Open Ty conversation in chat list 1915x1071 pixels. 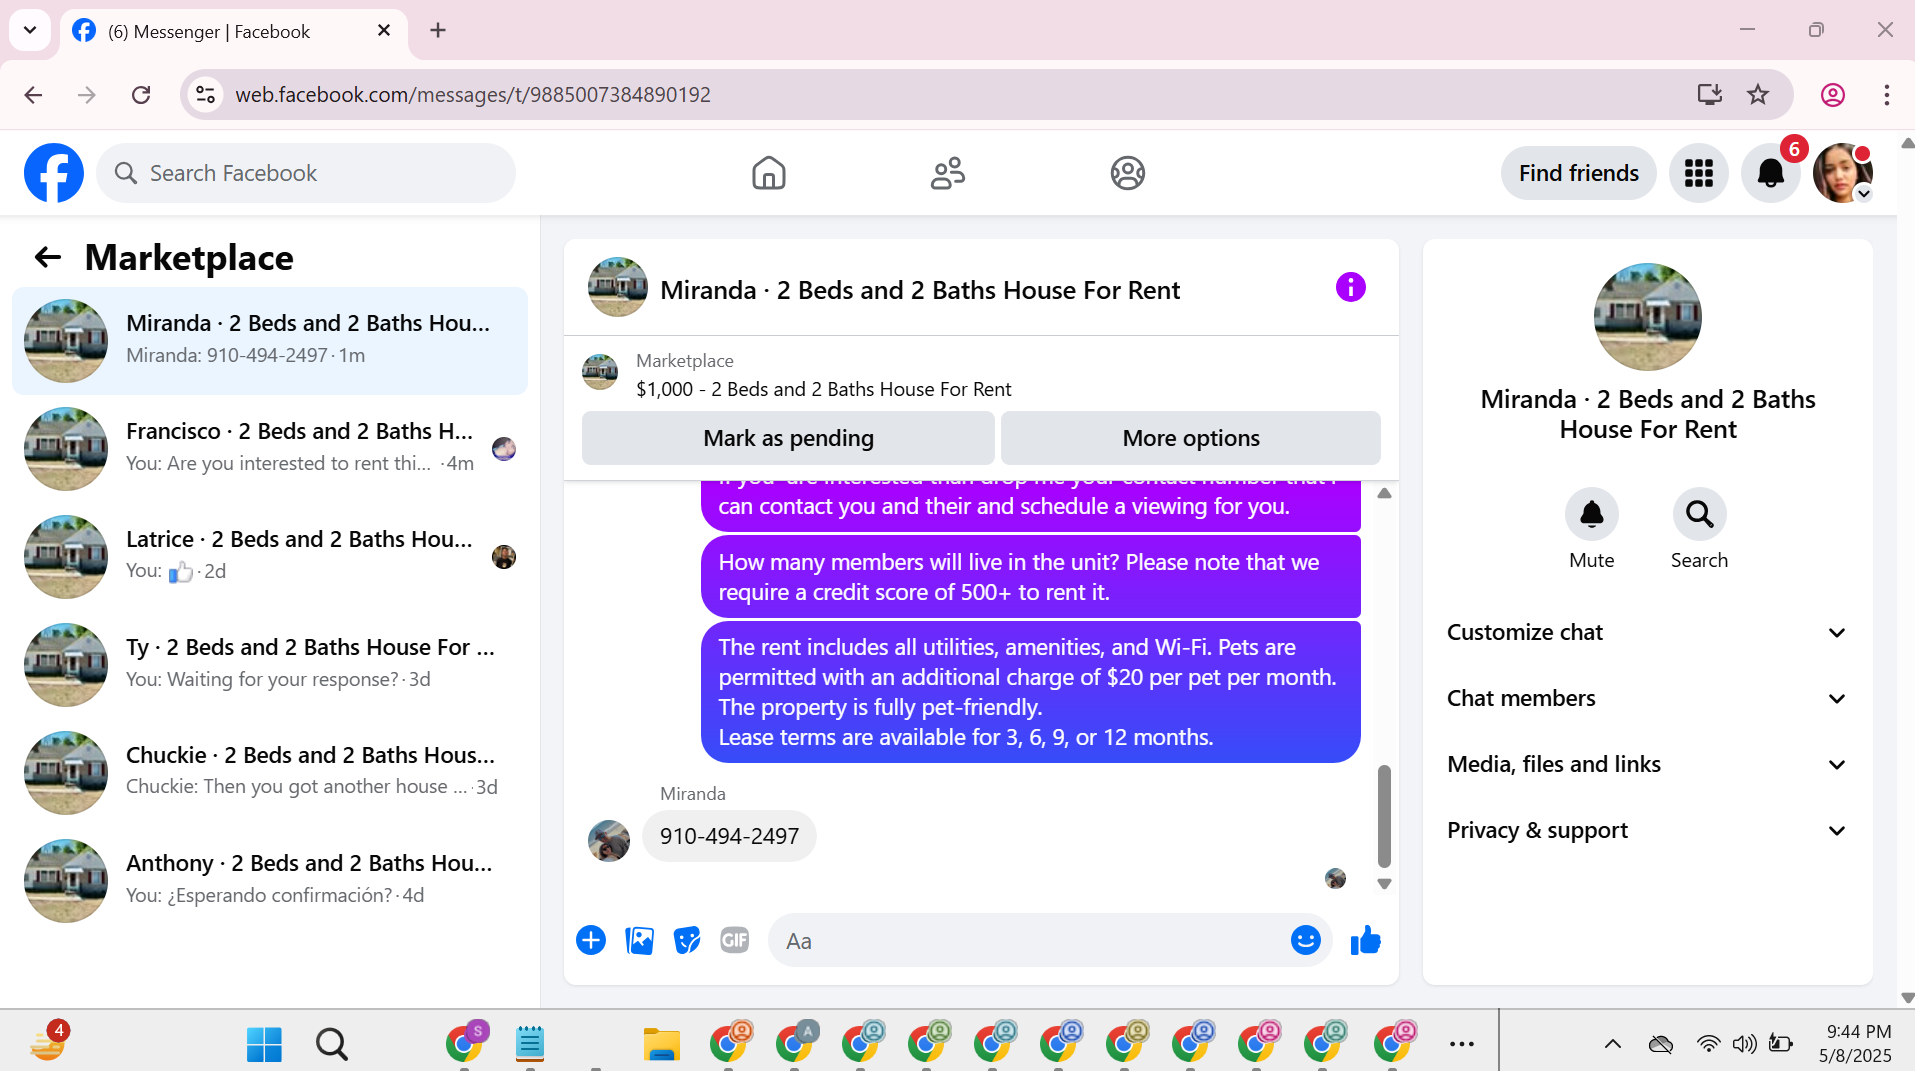pyautogui.click(x=270, y=665)
